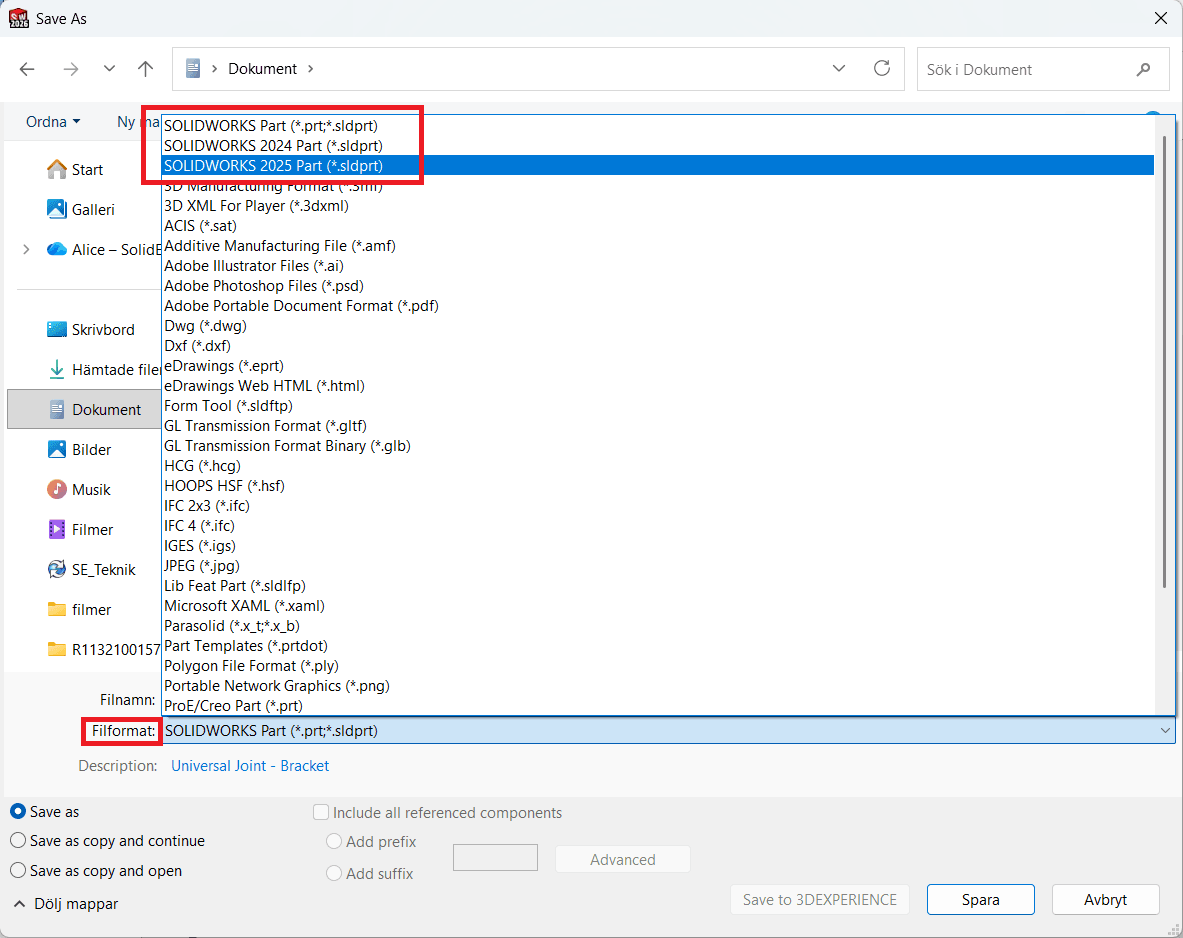
Task: Click the Avbryt button
Action: click(1105, 900)
